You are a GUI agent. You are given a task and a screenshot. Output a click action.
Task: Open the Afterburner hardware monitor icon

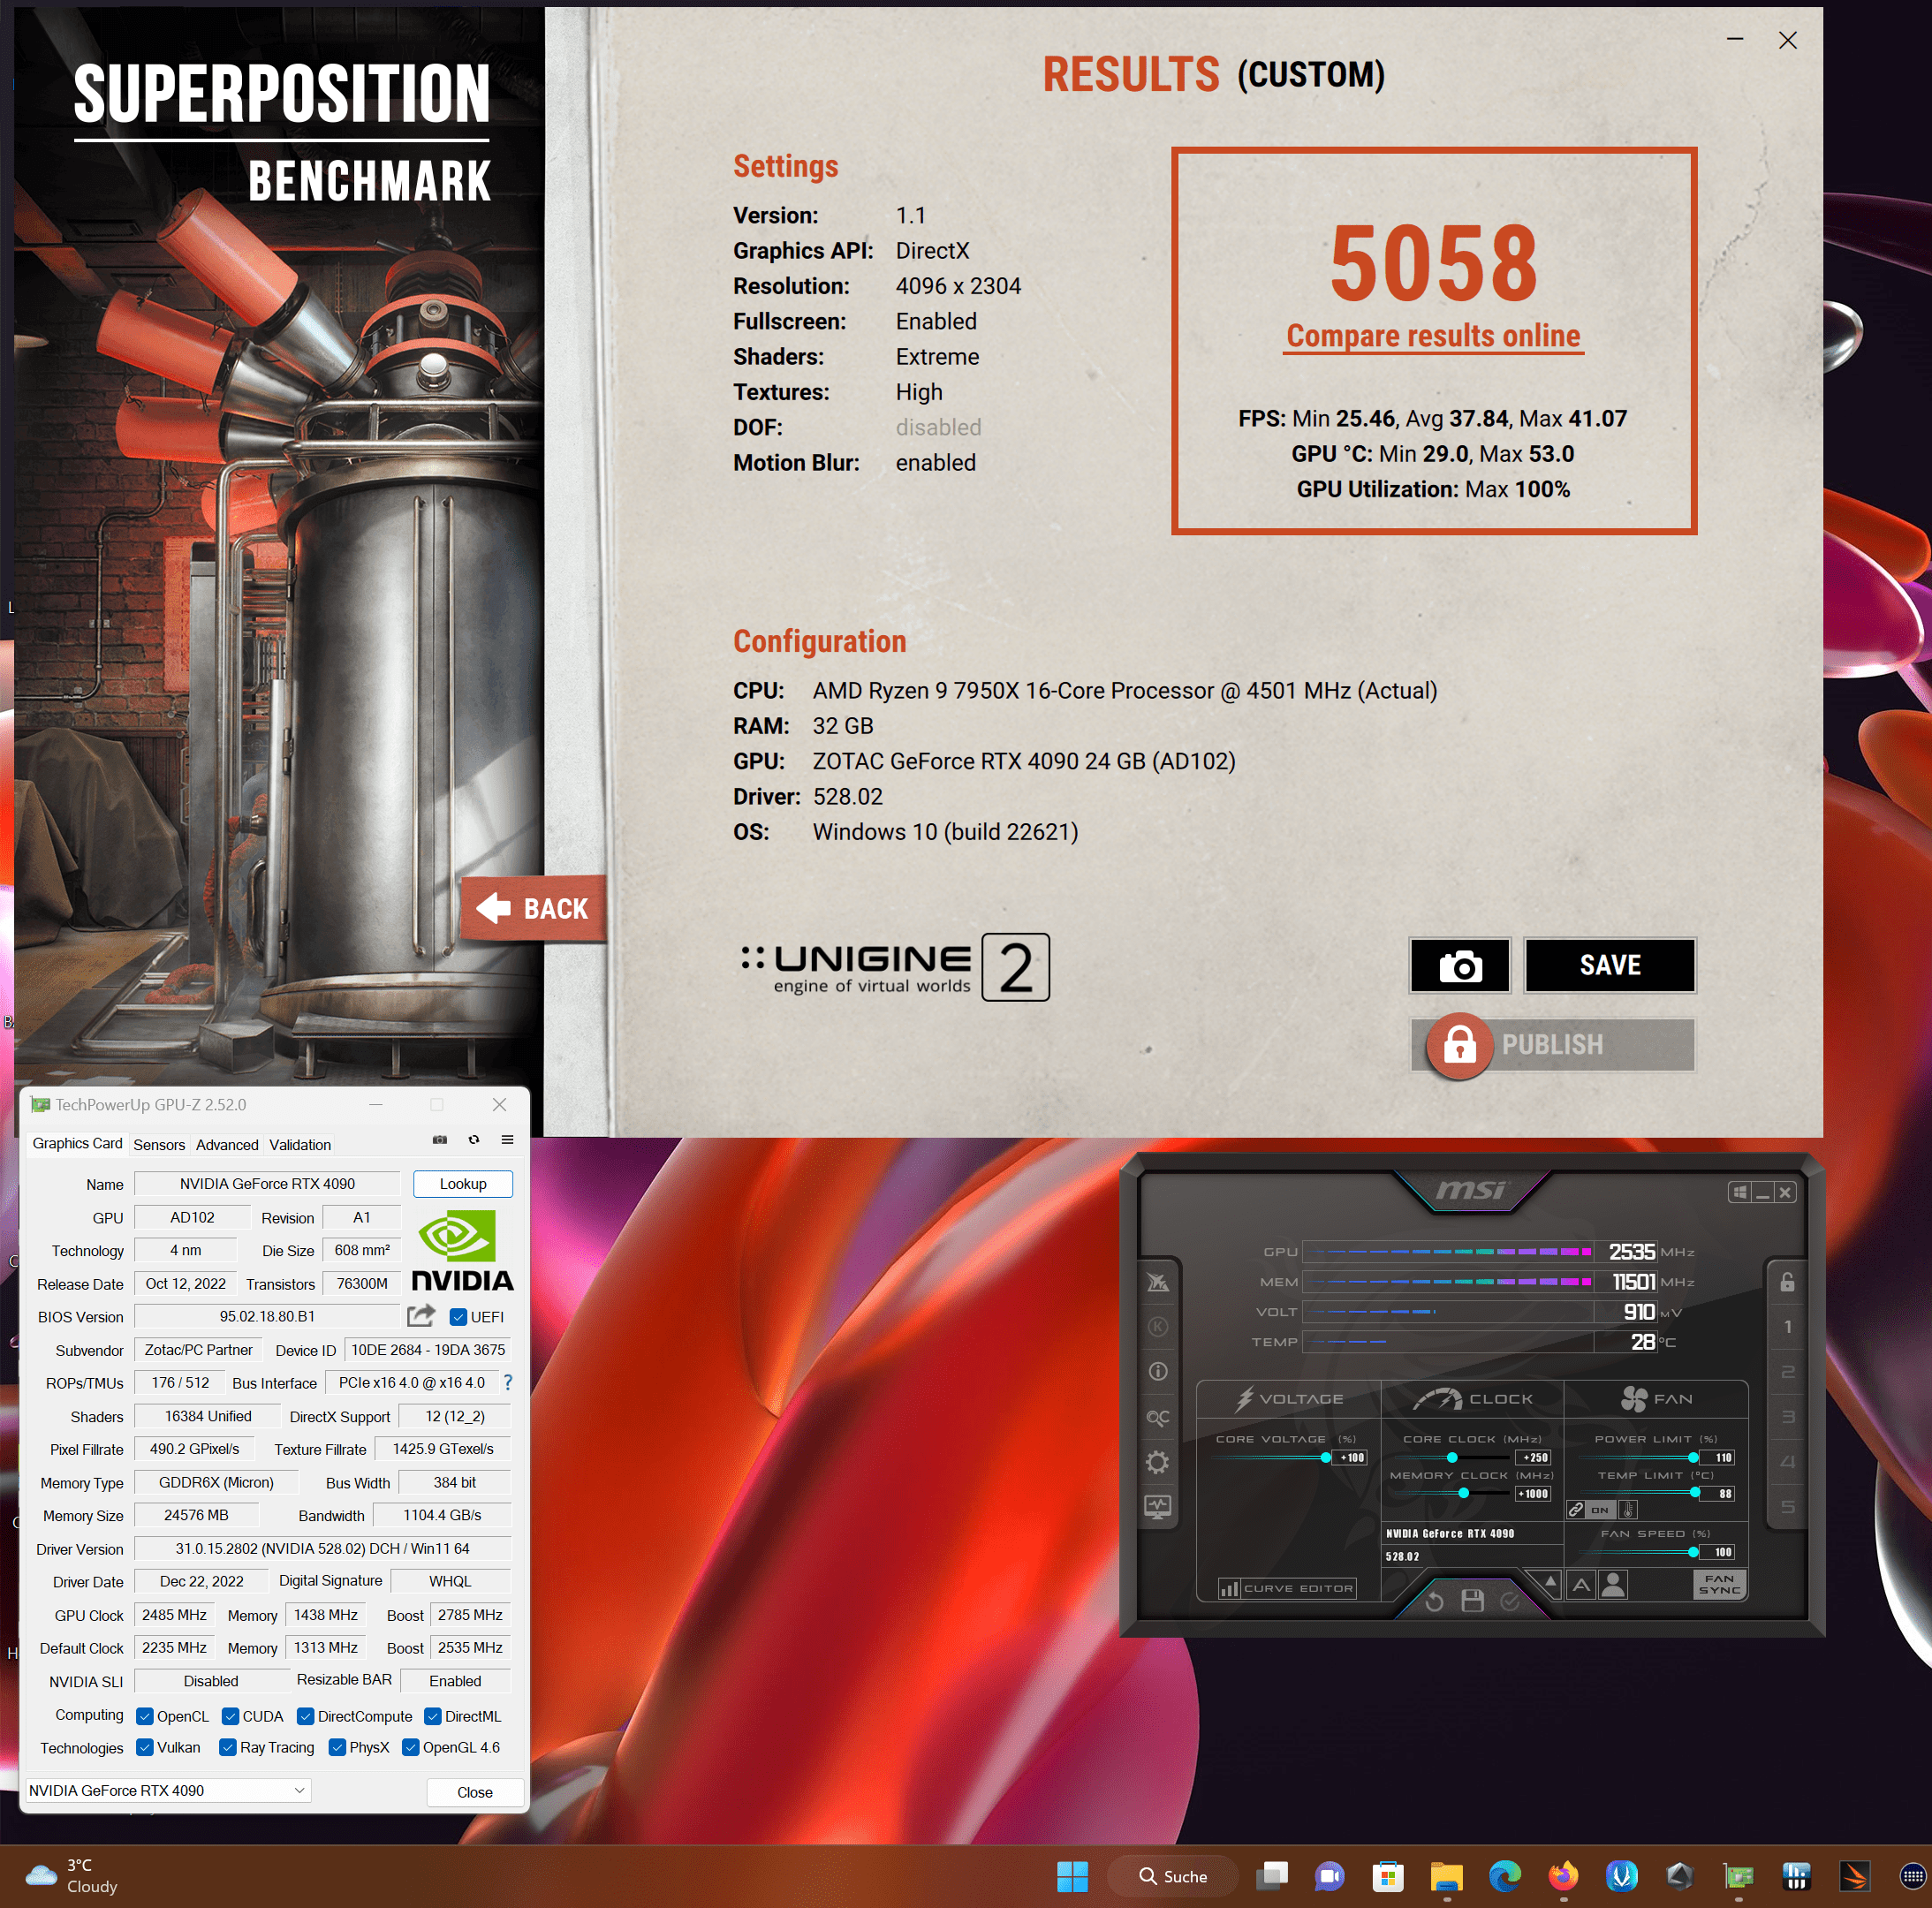(x=1158, y=1507)
